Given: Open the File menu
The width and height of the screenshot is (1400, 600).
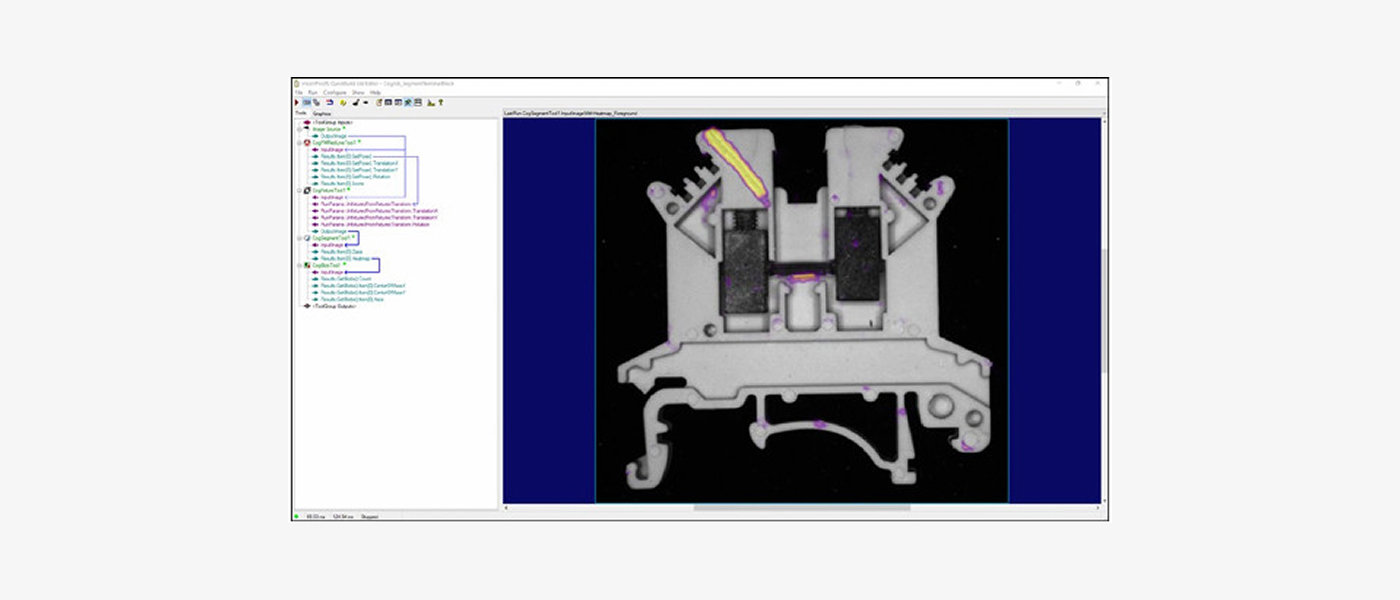Looking at the screenshot, I should 298,92.
